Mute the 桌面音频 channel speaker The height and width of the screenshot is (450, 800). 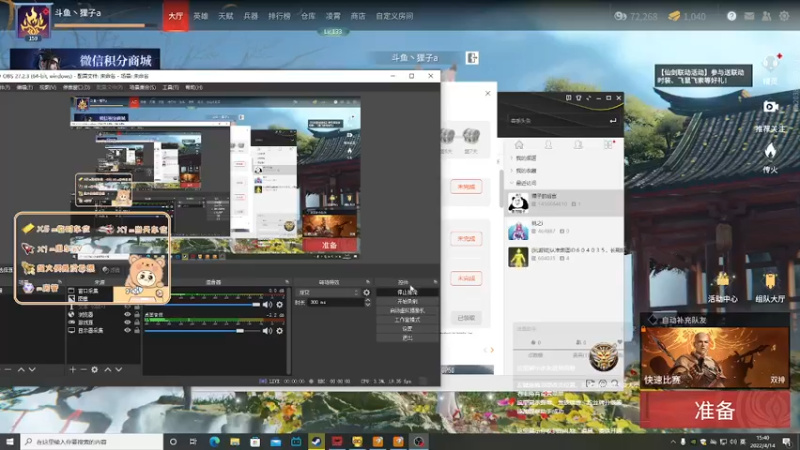point(267,331)
